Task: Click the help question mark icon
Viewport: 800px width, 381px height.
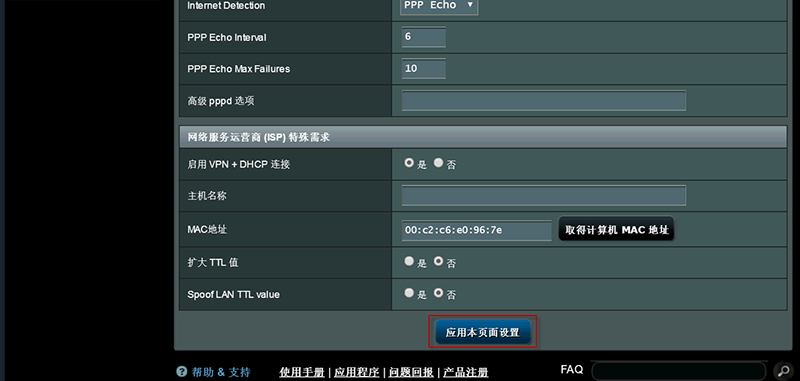Action: point(182,371)
